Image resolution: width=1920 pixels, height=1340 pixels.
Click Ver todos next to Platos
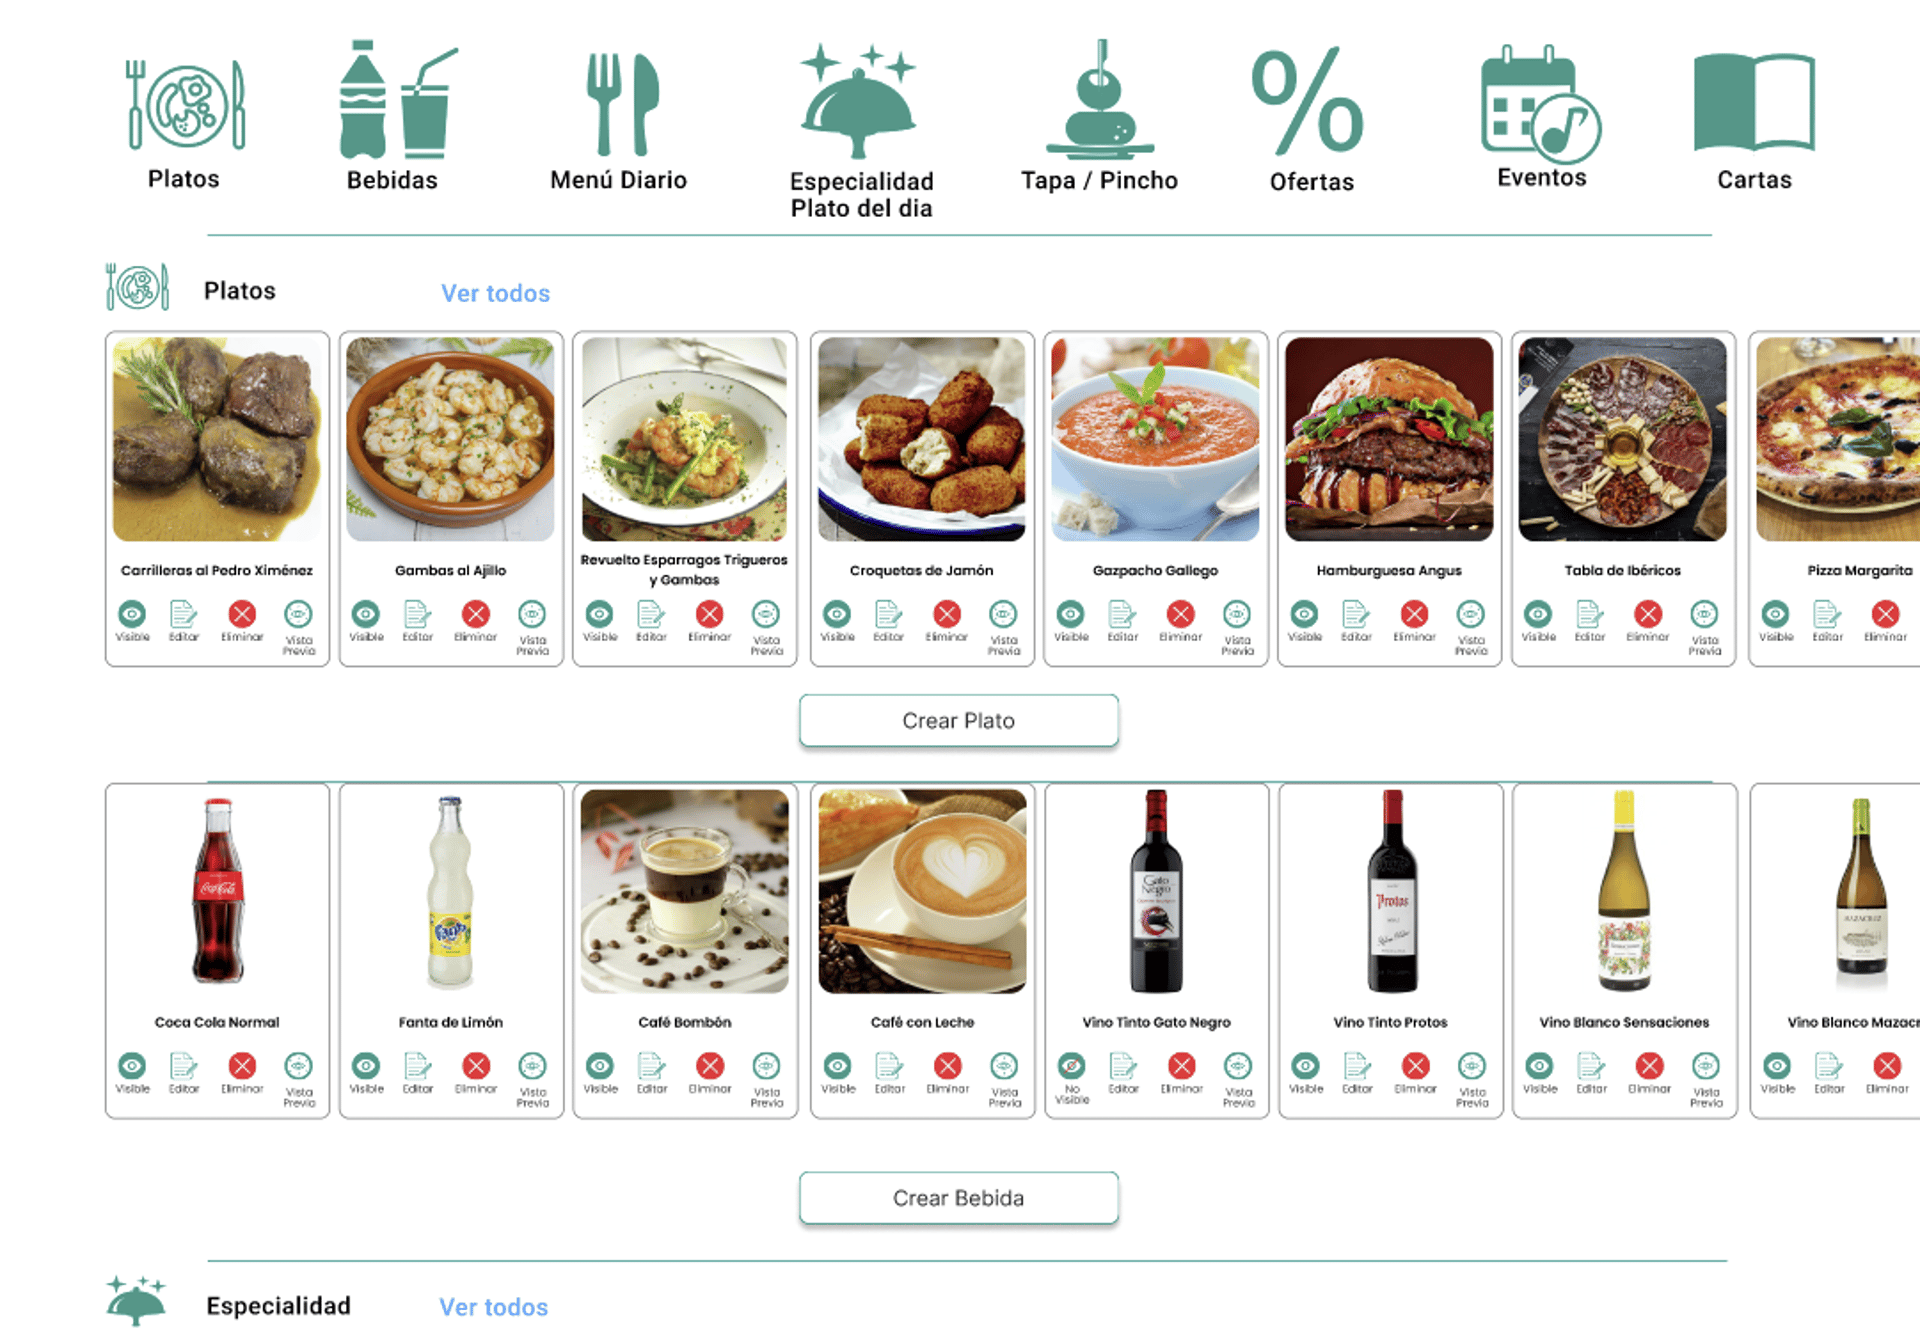495,293
